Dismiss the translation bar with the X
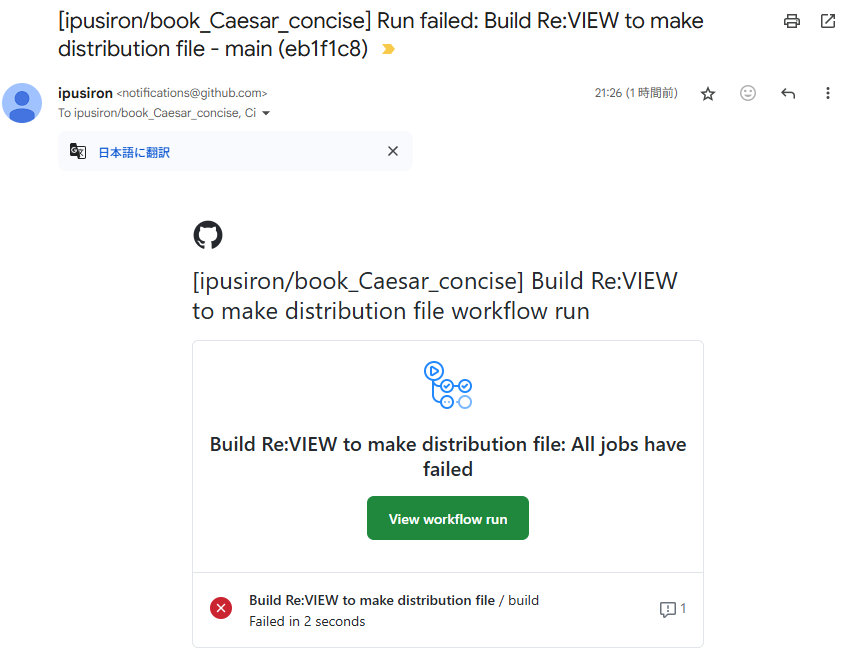Image resolution: width=843 pixels, height=659 pixels. point(393,151)
